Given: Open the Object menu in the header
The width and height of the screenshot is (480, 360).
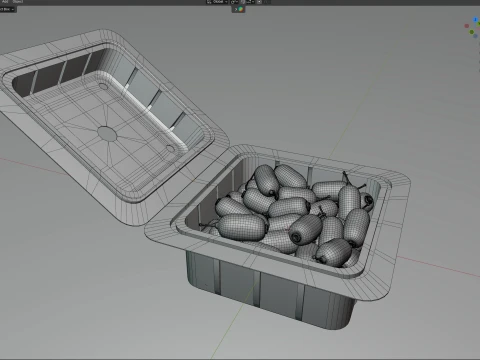Looking at the screenshot, I should pyautogui.click(x=18, y=2).
